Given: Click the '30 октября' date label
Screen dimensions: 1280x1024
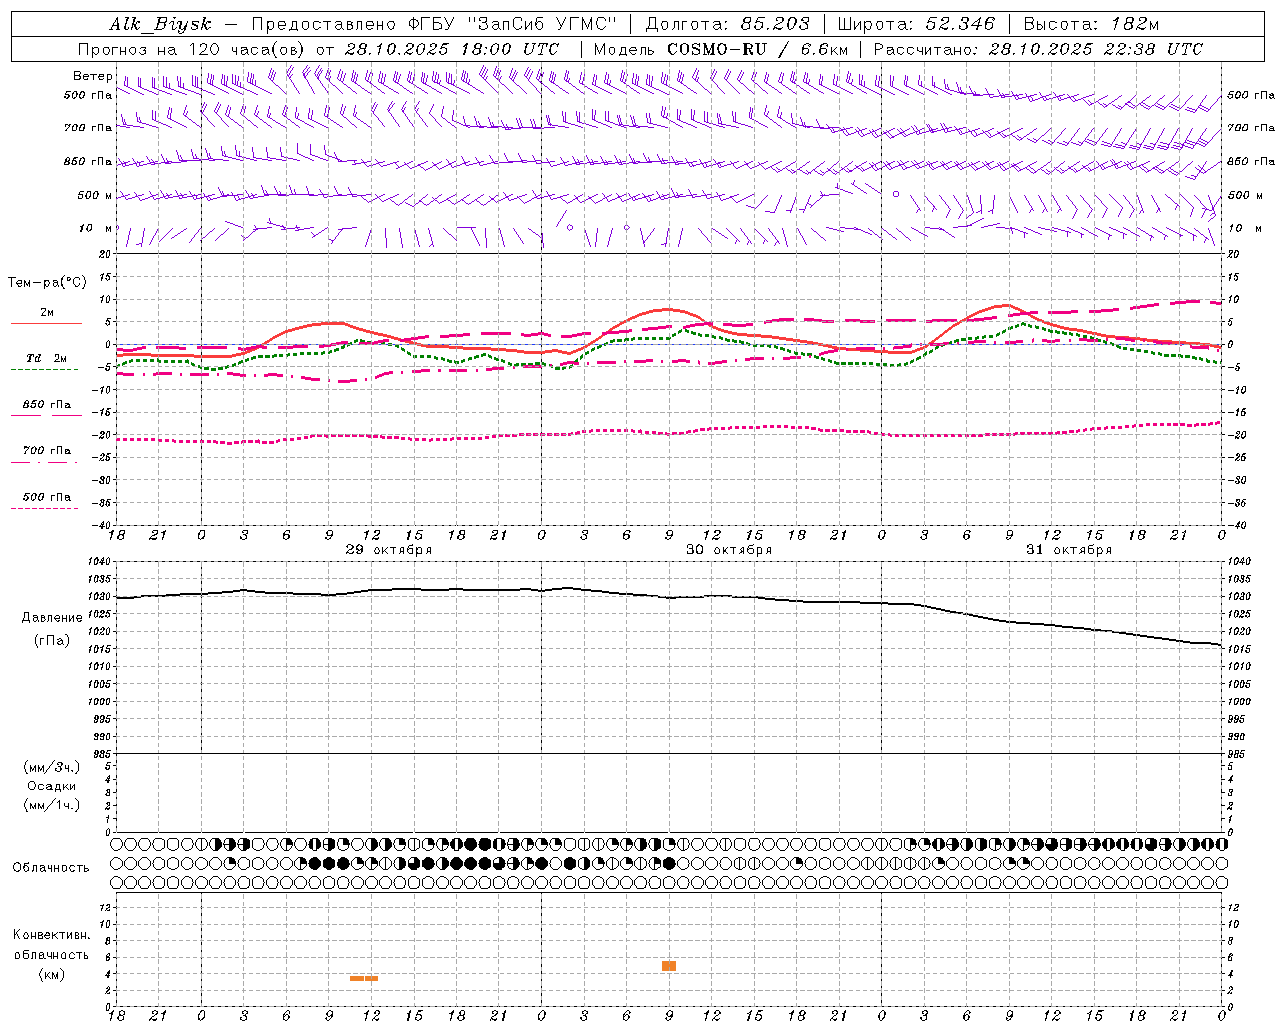Looking at the screenshot, I should tap(729, 550).
